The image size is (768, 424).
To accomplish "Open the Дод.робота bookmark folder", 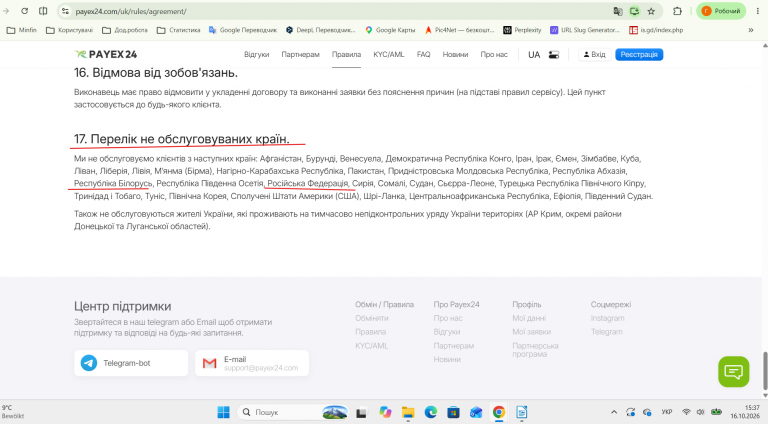I will pos(125,30).
